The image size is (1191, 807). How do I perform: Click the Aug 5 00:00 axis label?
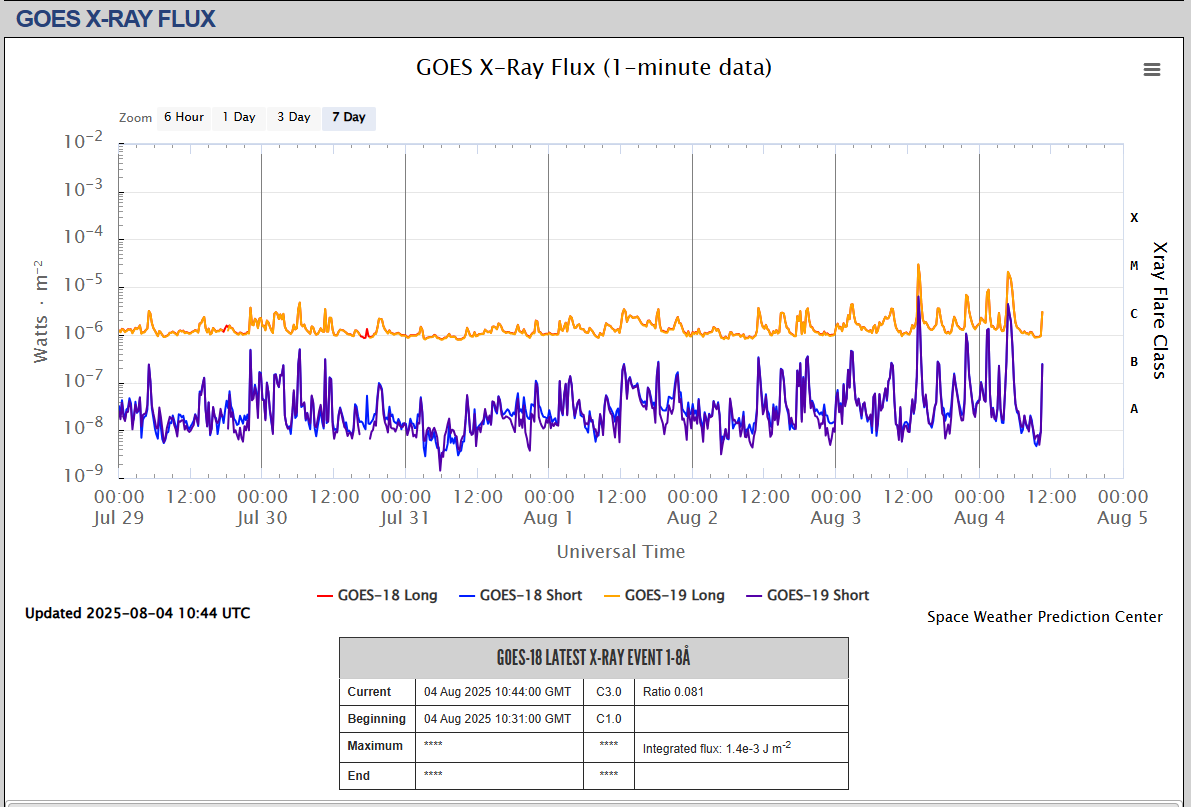pos(1123,507)
